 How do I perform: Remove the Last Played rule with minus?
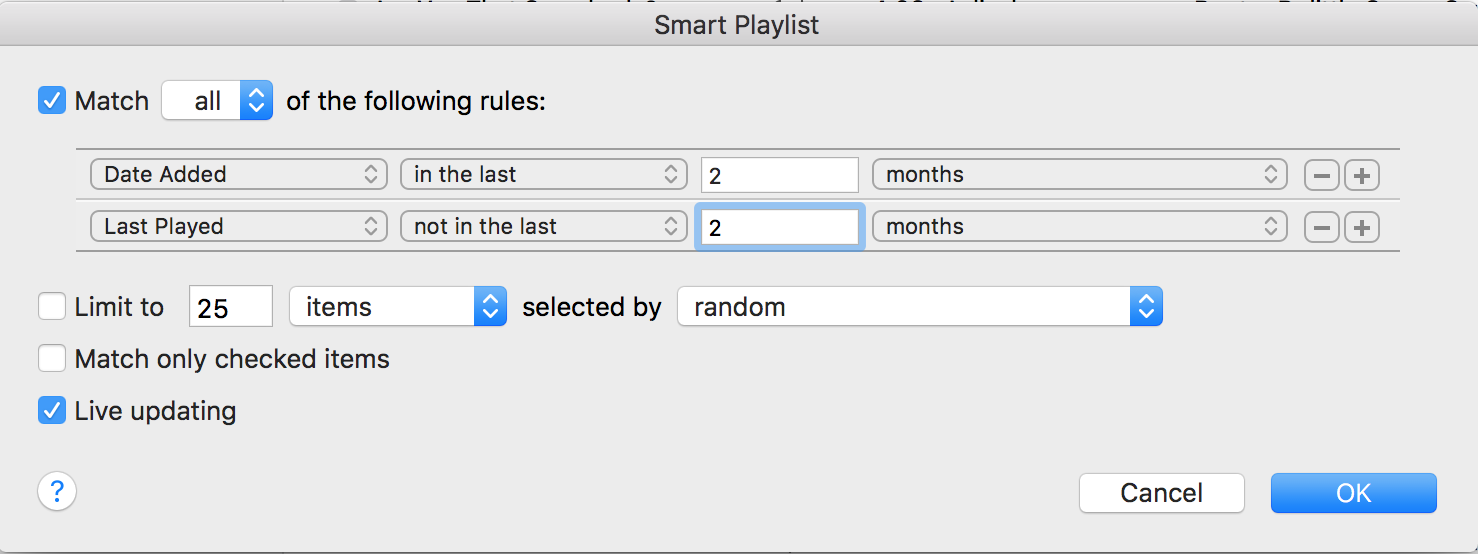(x=1321, y=227)
